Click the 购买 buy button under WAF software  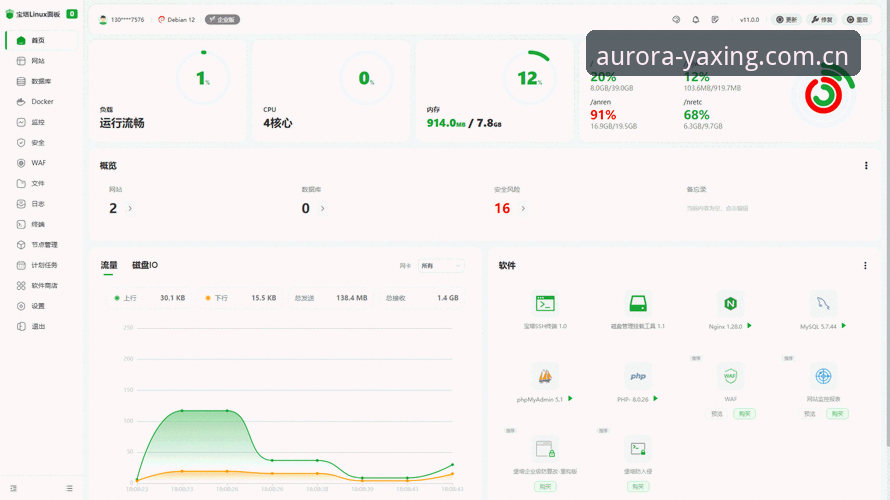(744, 414)
